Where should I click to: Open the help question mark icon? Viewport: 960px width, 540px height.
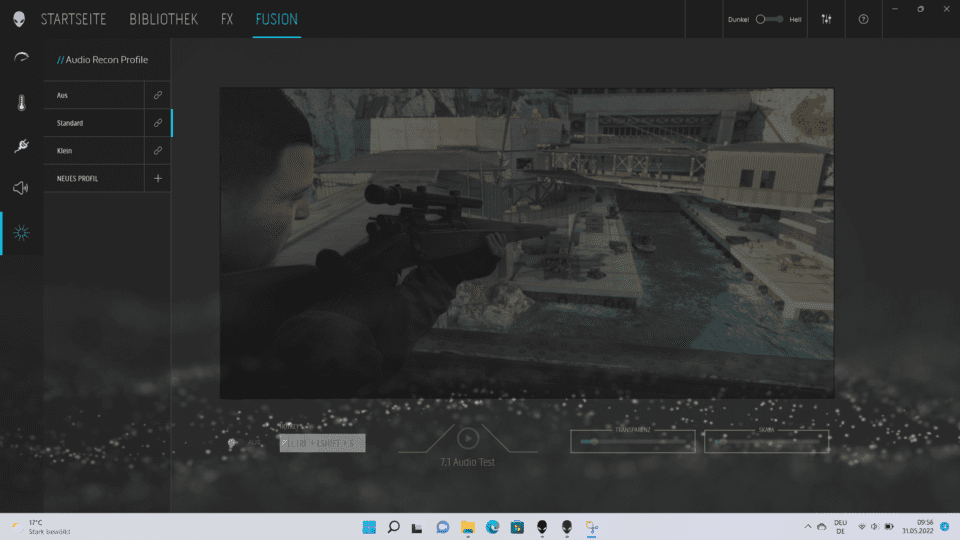(864, 19)
